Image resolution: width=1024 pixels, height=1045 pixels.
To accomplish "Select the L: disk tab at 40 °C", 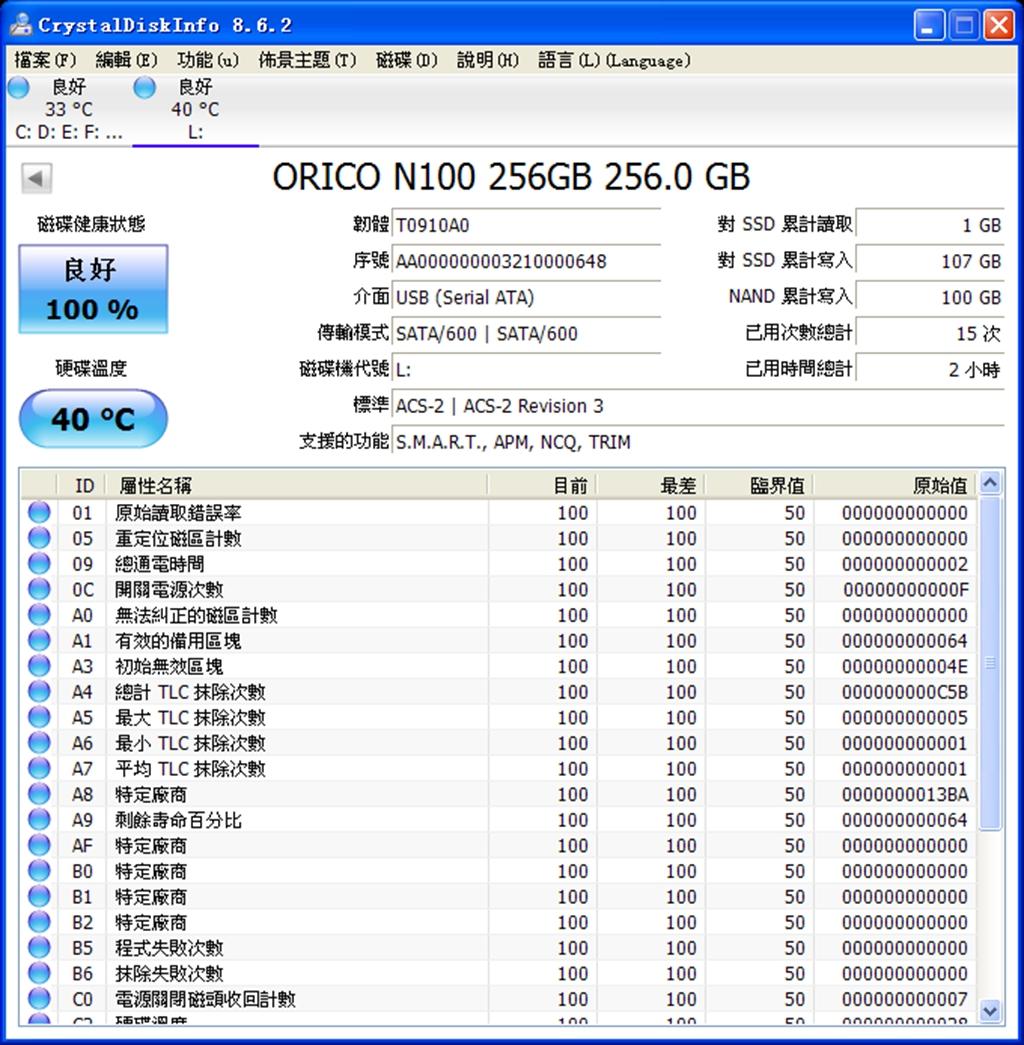I will pos(195,110).
